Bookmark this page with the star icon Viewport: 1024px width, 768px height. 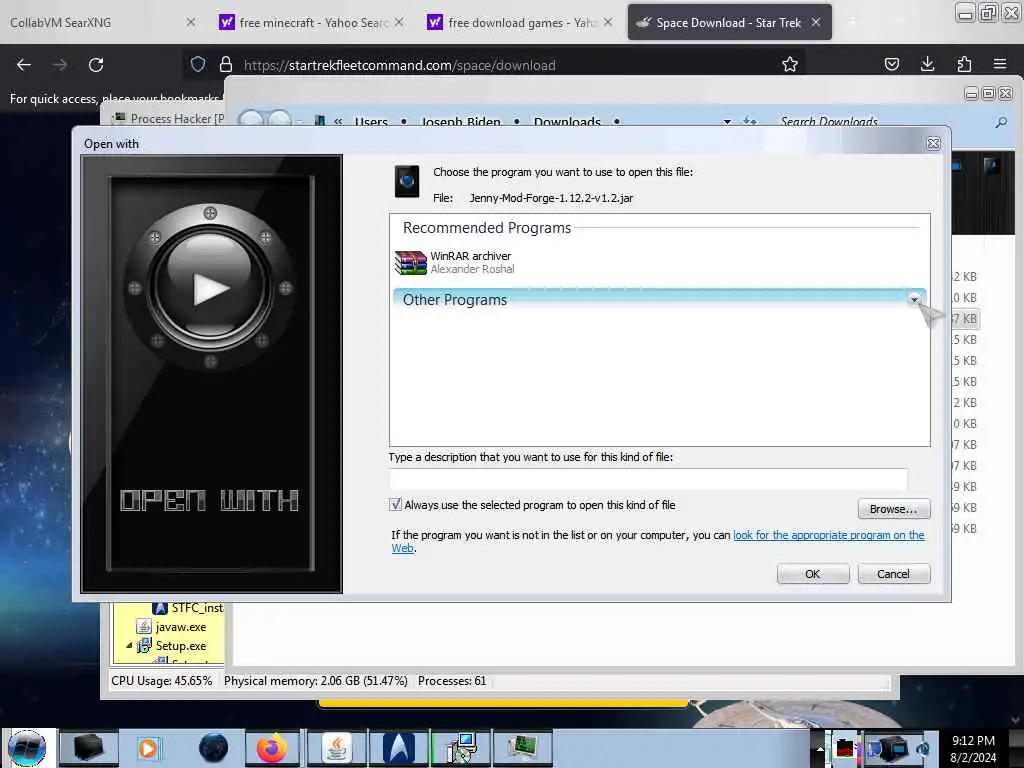[x=790, y=64]
